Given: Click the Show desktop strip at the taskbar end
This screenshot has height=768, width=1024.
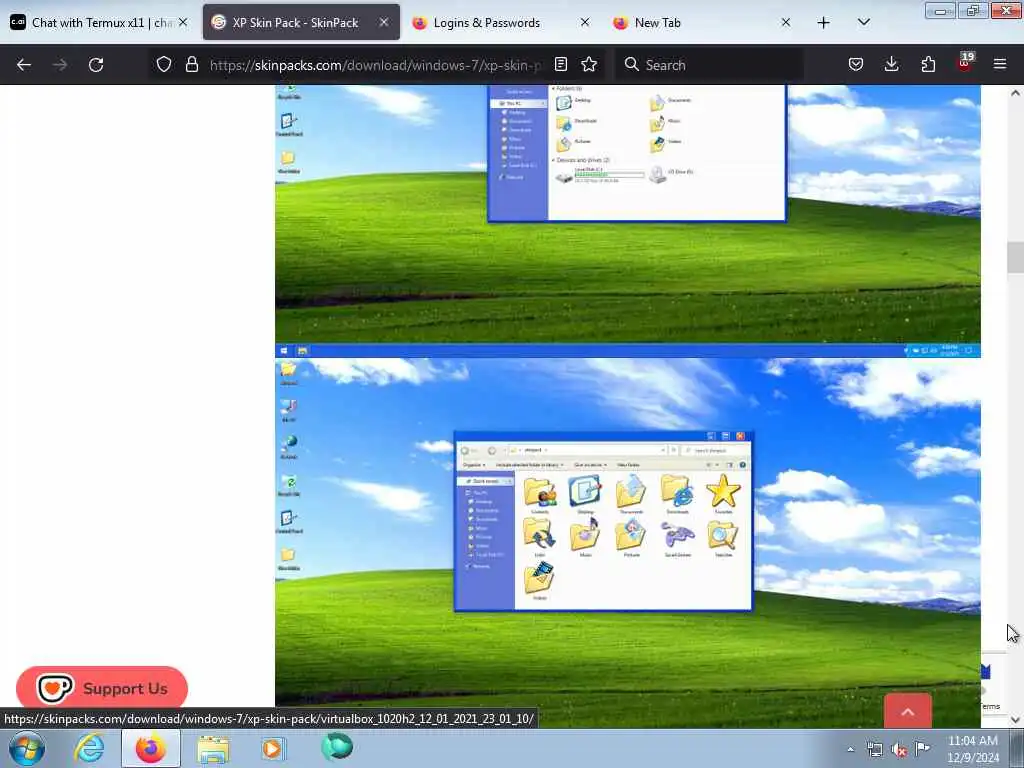Looking at the screenshot, I should (x=1017, y=749).
